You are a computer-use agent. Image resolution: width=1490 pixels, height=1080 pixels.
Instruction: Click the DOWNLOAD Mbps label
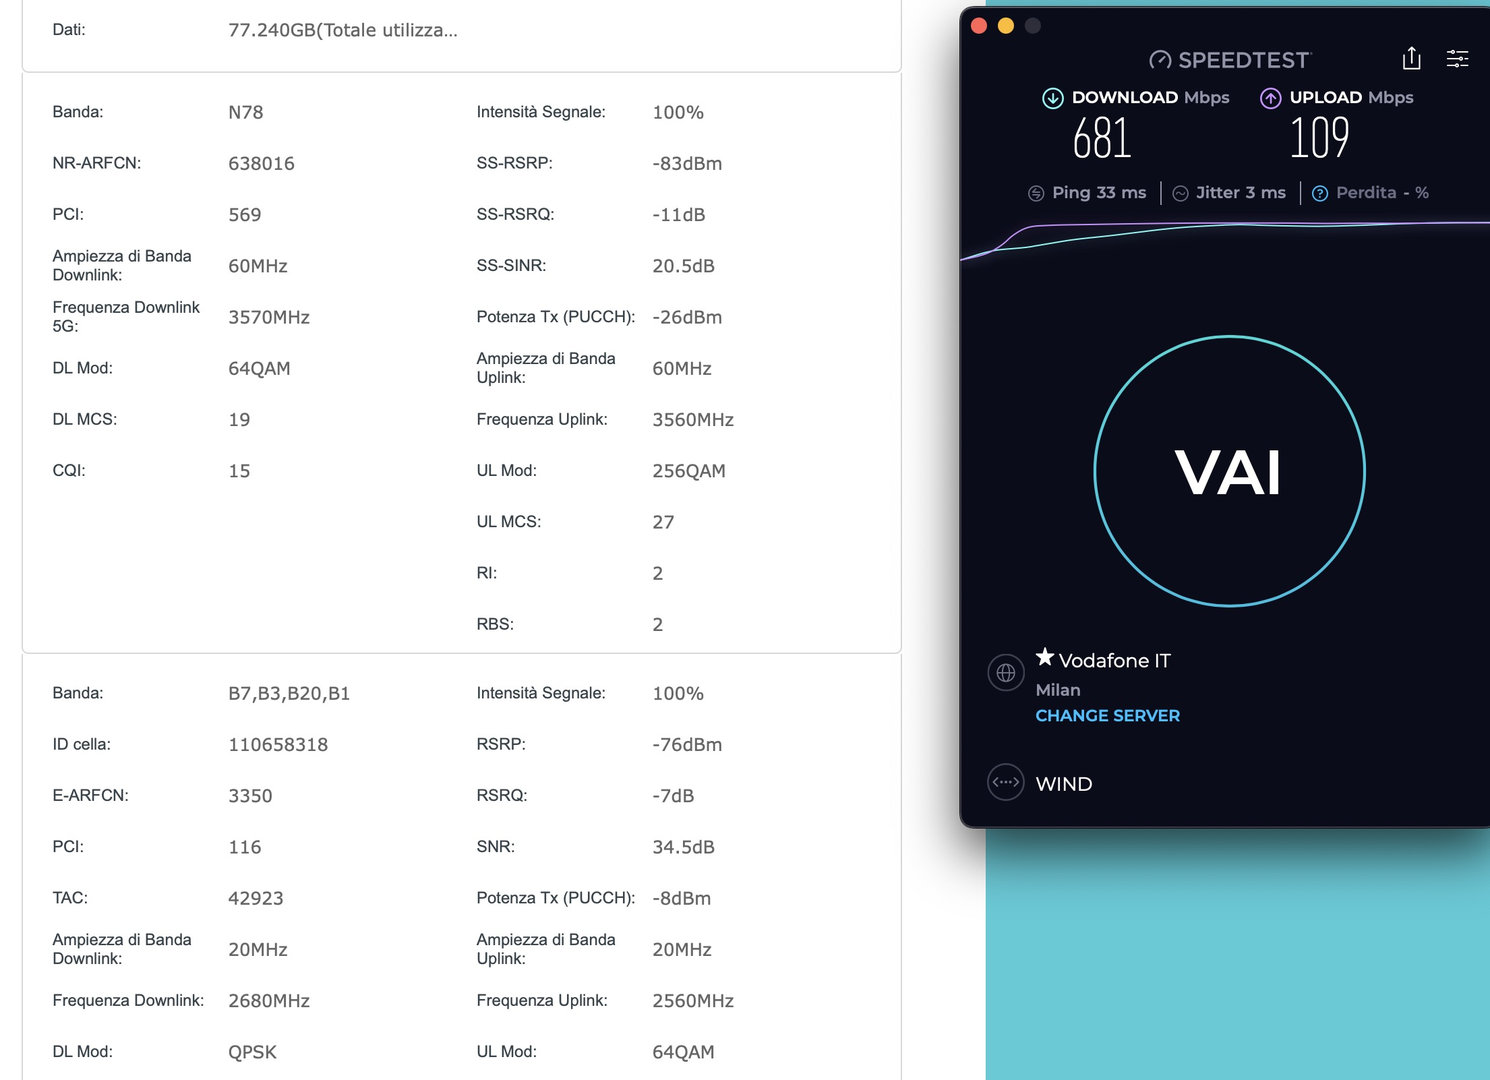coord(1150,97)
